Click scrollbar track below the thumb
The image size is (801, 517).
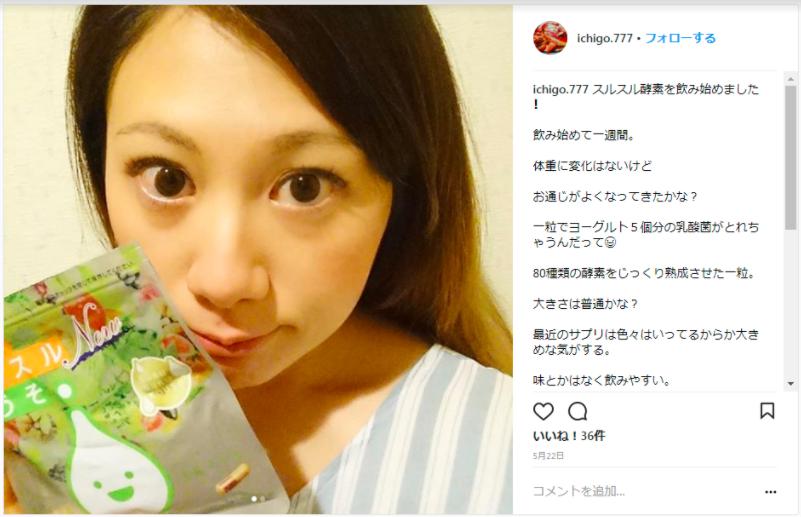click(x=790, y=304)
